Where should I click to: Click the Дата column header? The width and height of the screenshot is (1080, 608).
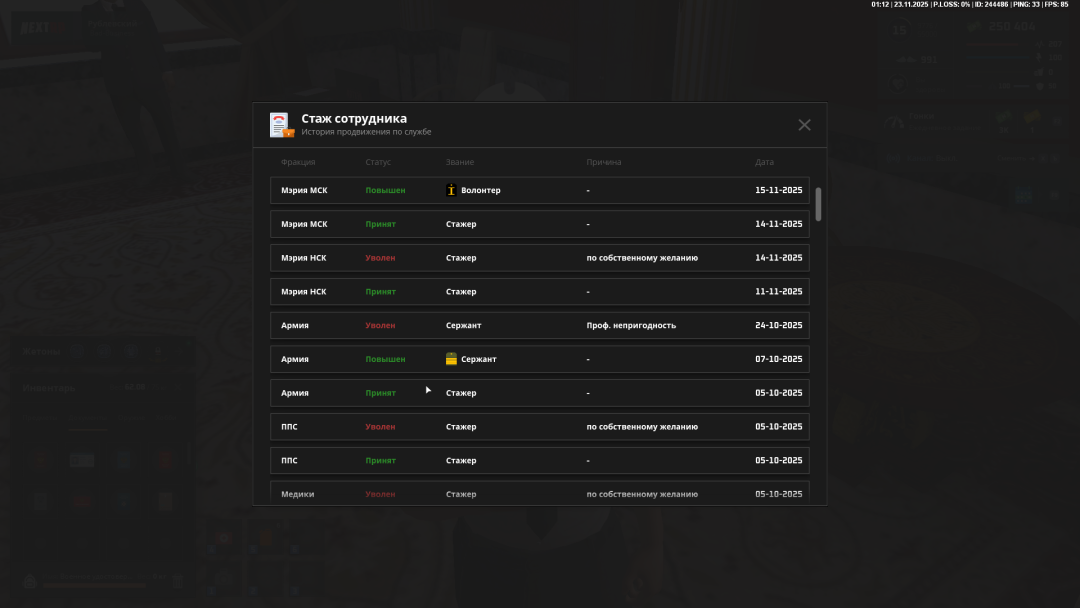pos(764,162)
